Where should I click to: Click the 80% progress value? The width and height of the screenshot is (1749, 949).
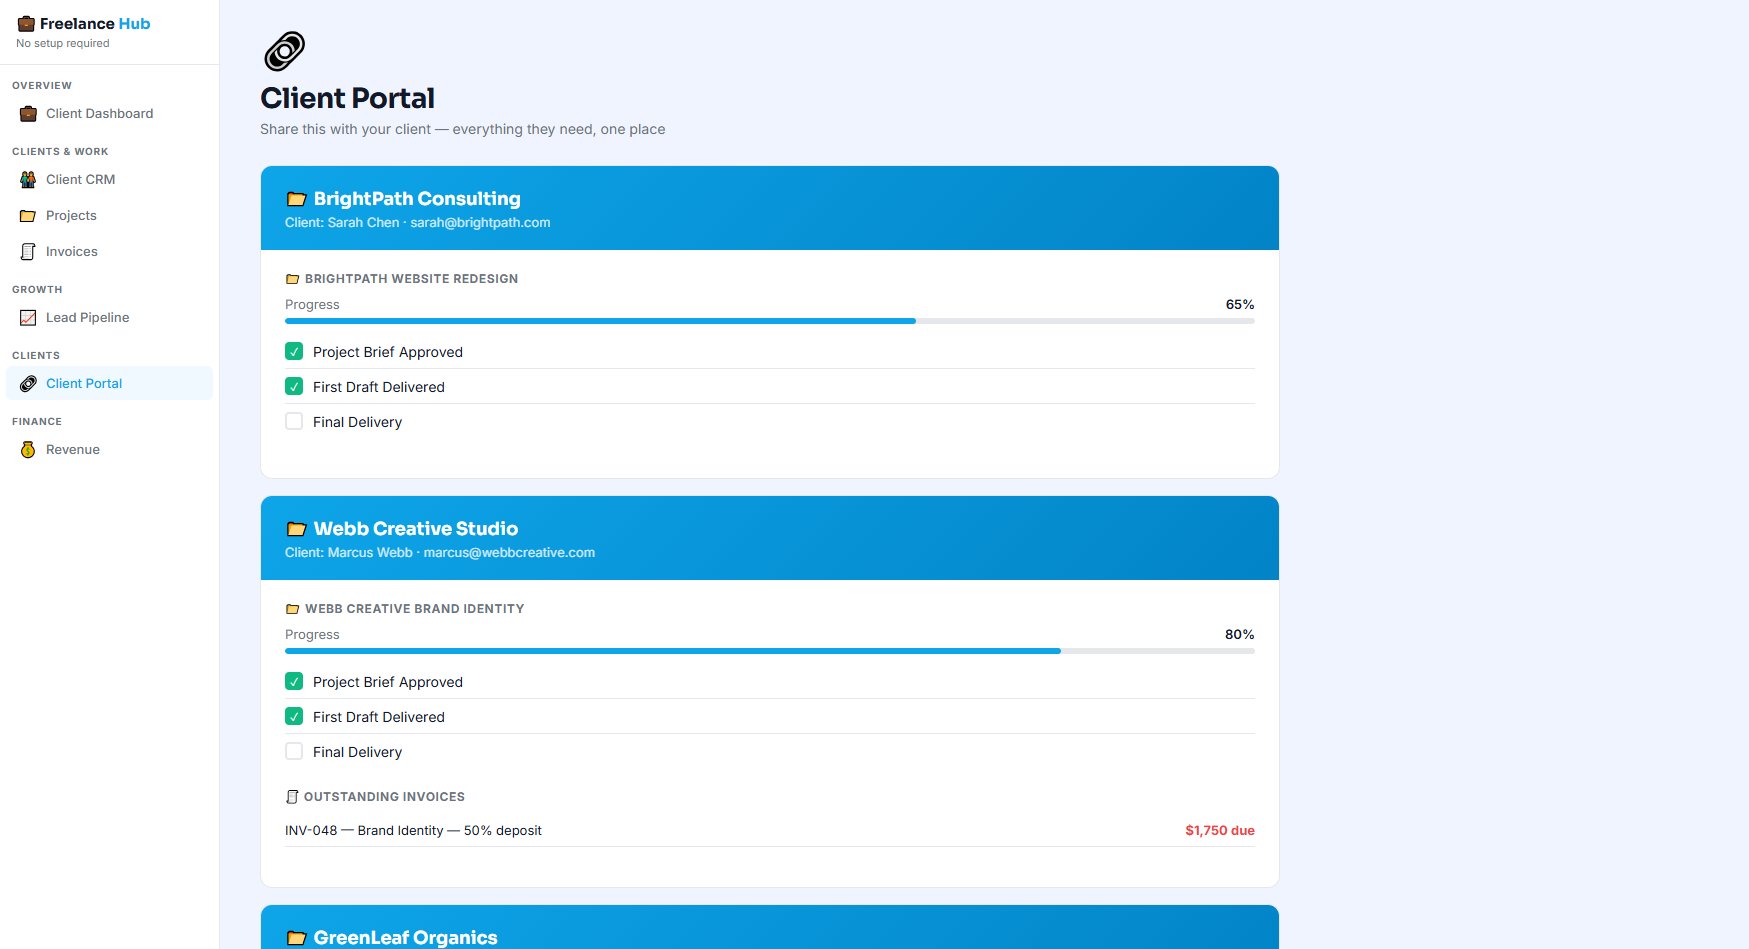coord(1240,635)
